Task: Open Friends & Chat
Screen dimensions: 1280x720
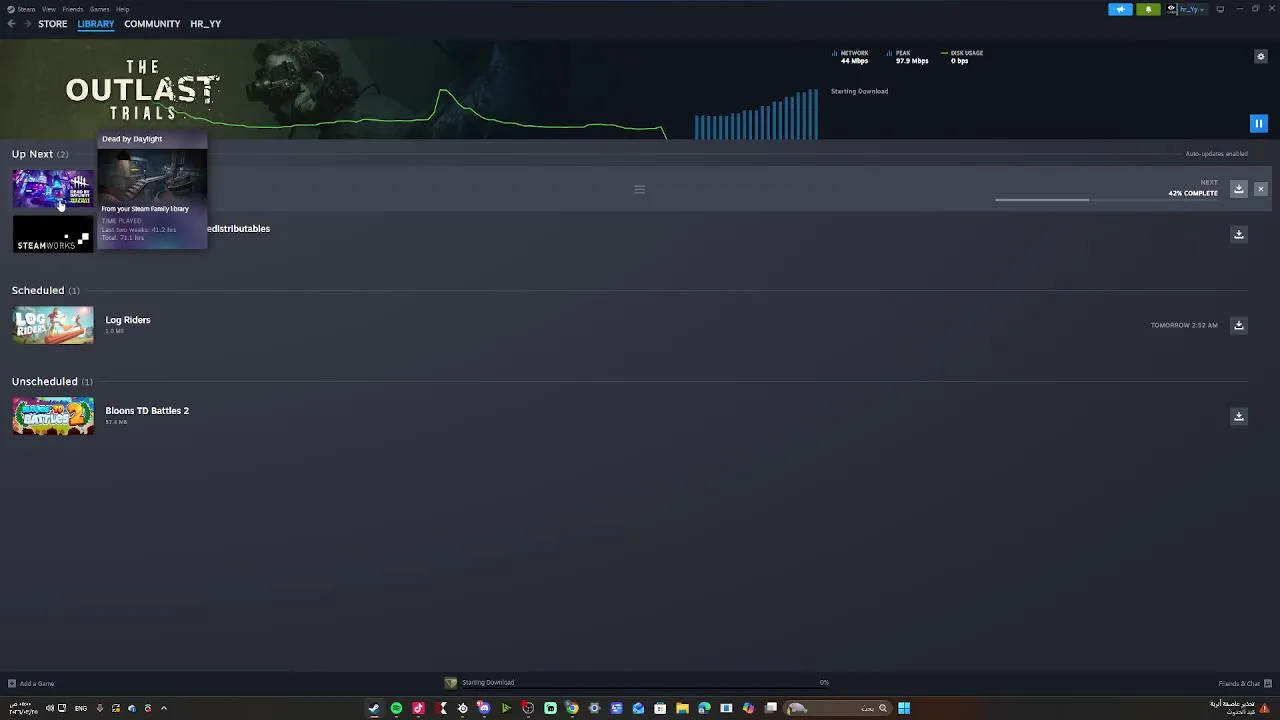Action: tap(1243, 684)
